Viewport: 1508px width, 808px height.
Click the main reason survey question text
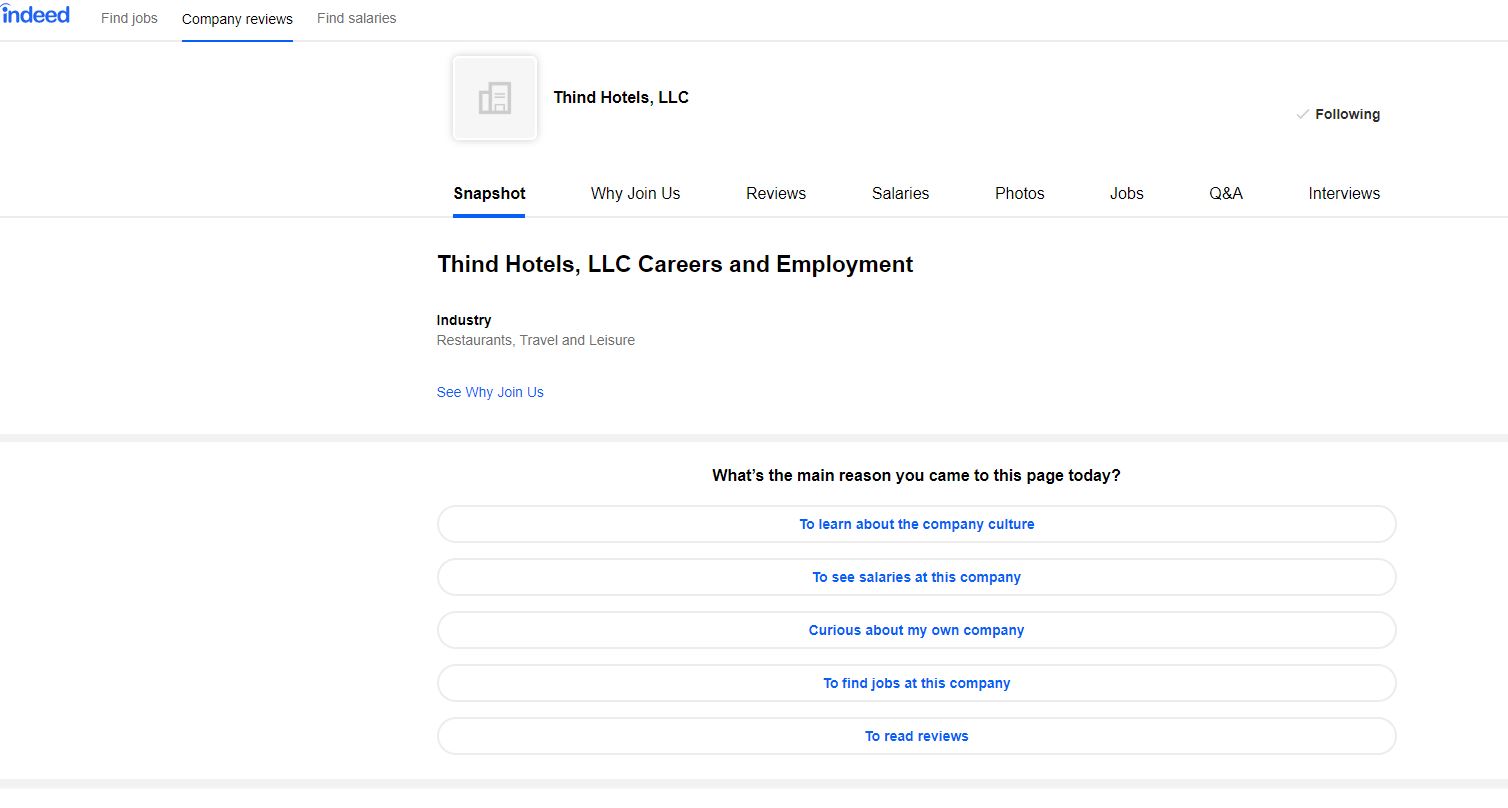click(x=916, y=475)
